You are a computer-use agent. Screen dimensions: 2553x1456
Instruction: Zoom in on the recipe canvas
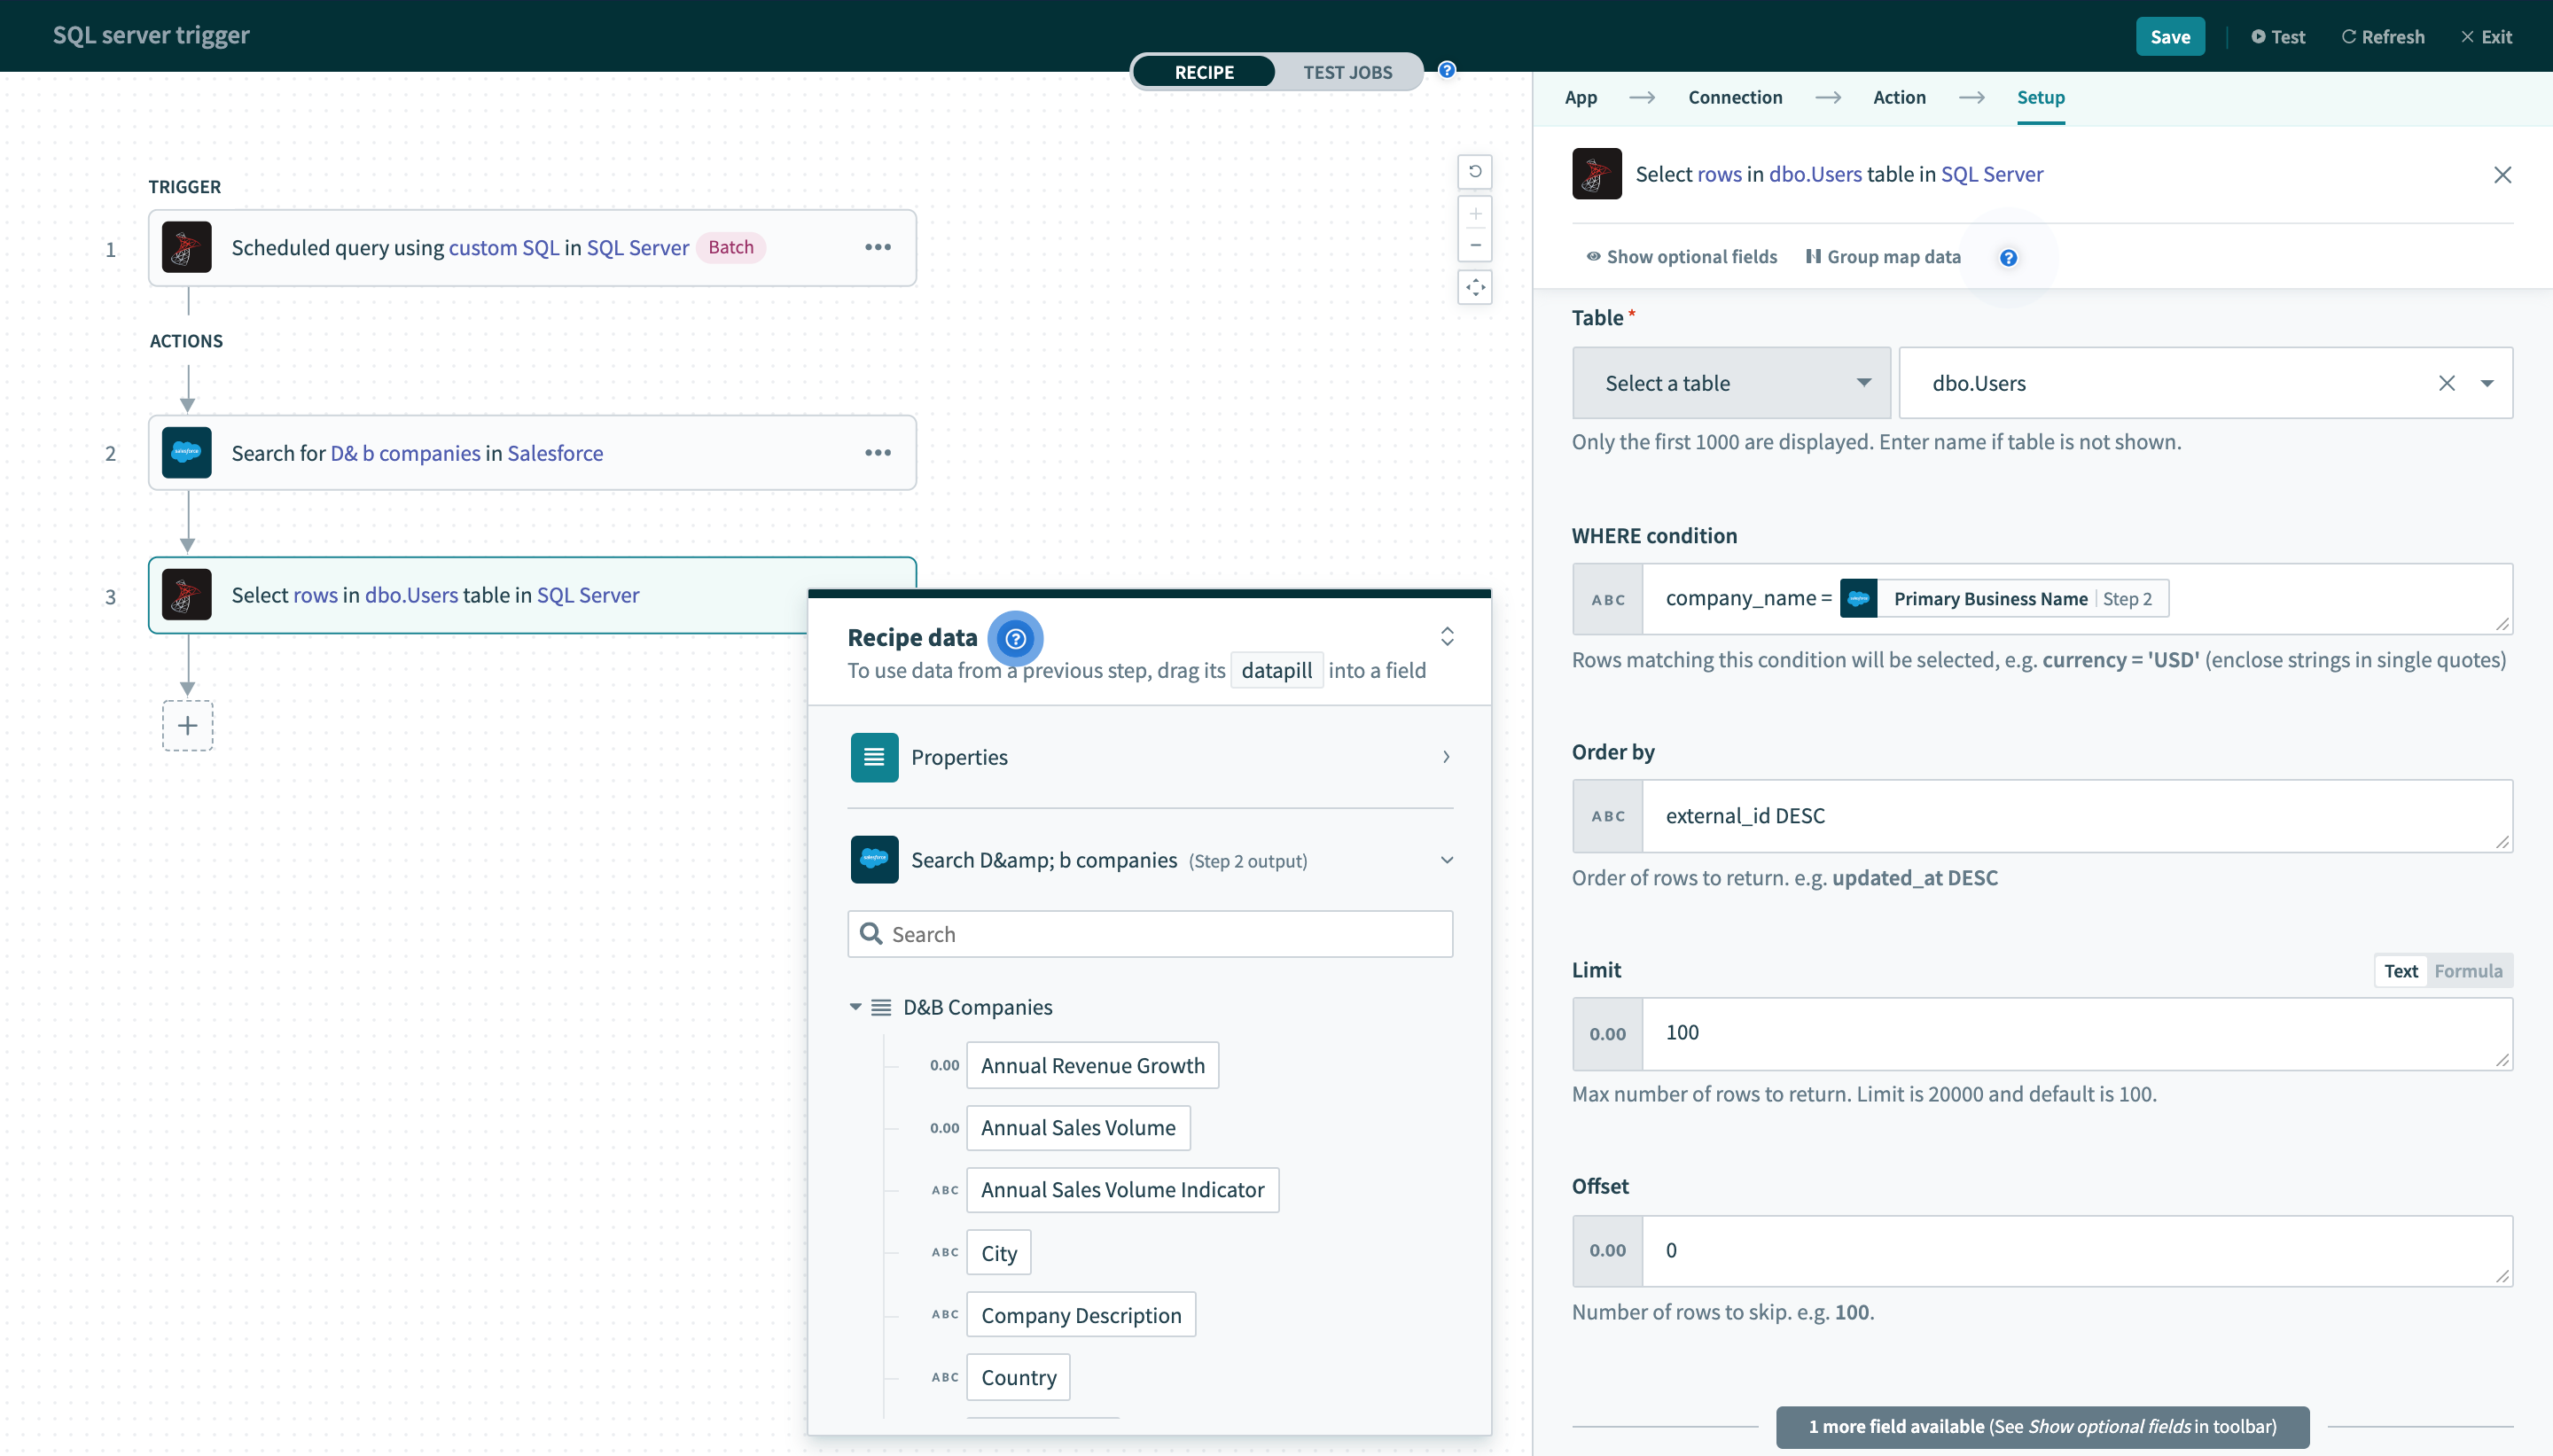click(x=1475, y=213)
